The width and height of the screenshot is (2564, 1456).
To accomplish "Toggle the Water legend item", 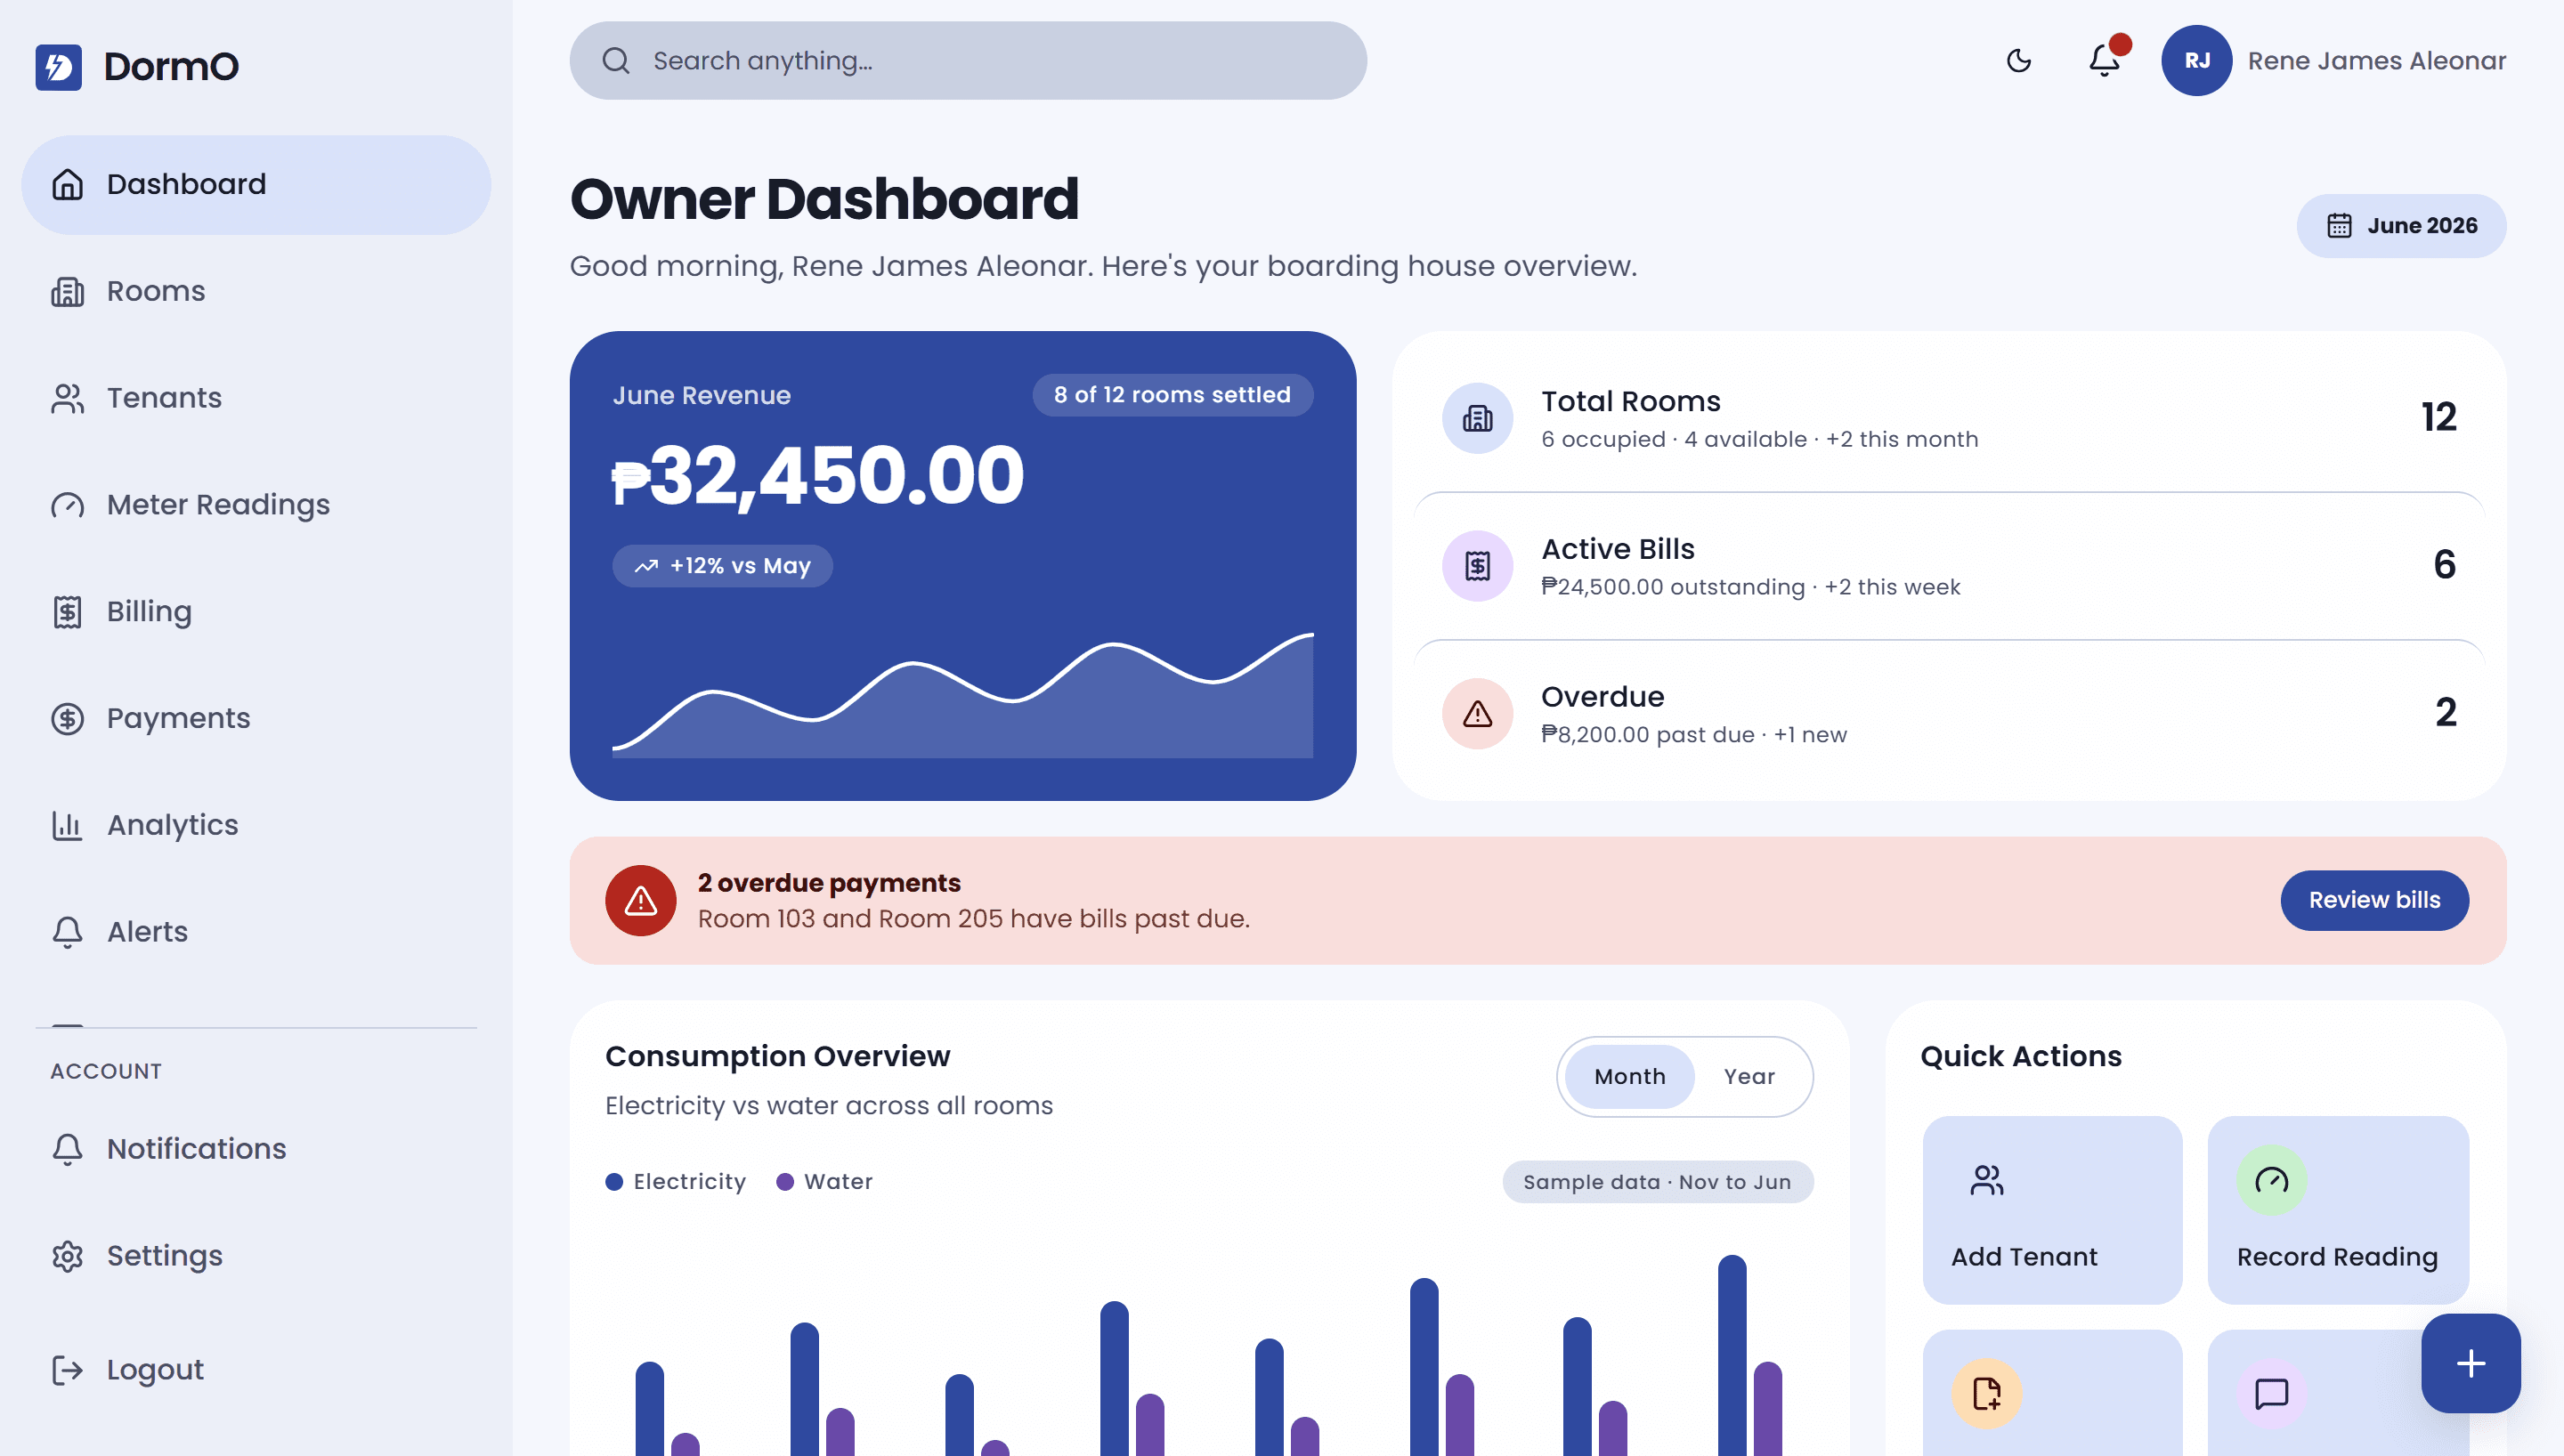I will coord(825,1182).
